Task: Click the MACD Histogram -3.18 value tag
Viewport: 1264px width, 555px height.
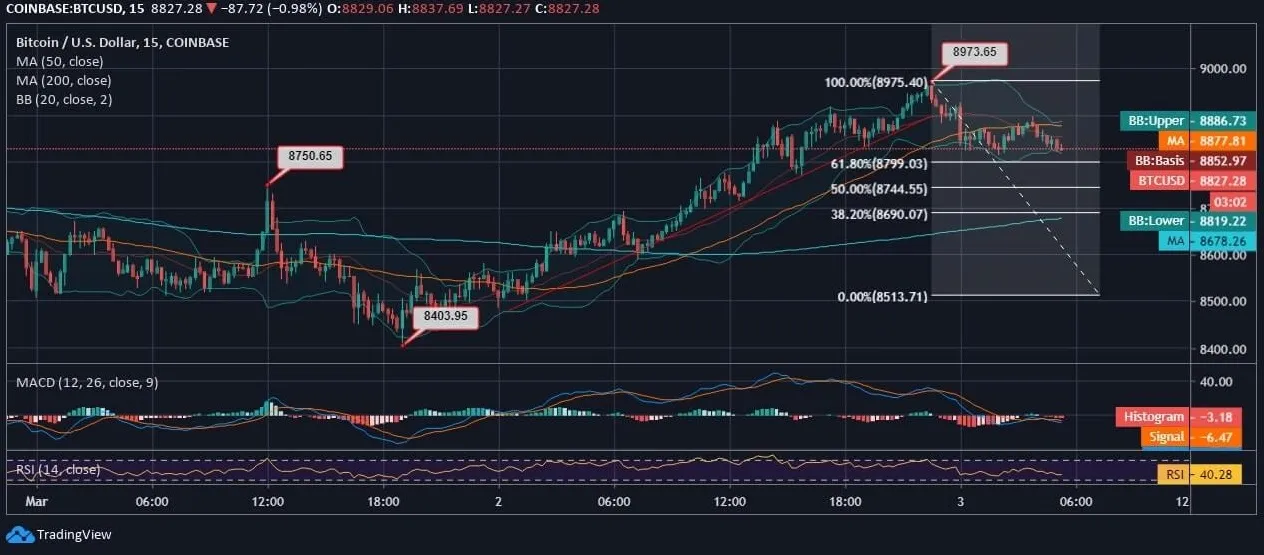Action: [1178, 416]
